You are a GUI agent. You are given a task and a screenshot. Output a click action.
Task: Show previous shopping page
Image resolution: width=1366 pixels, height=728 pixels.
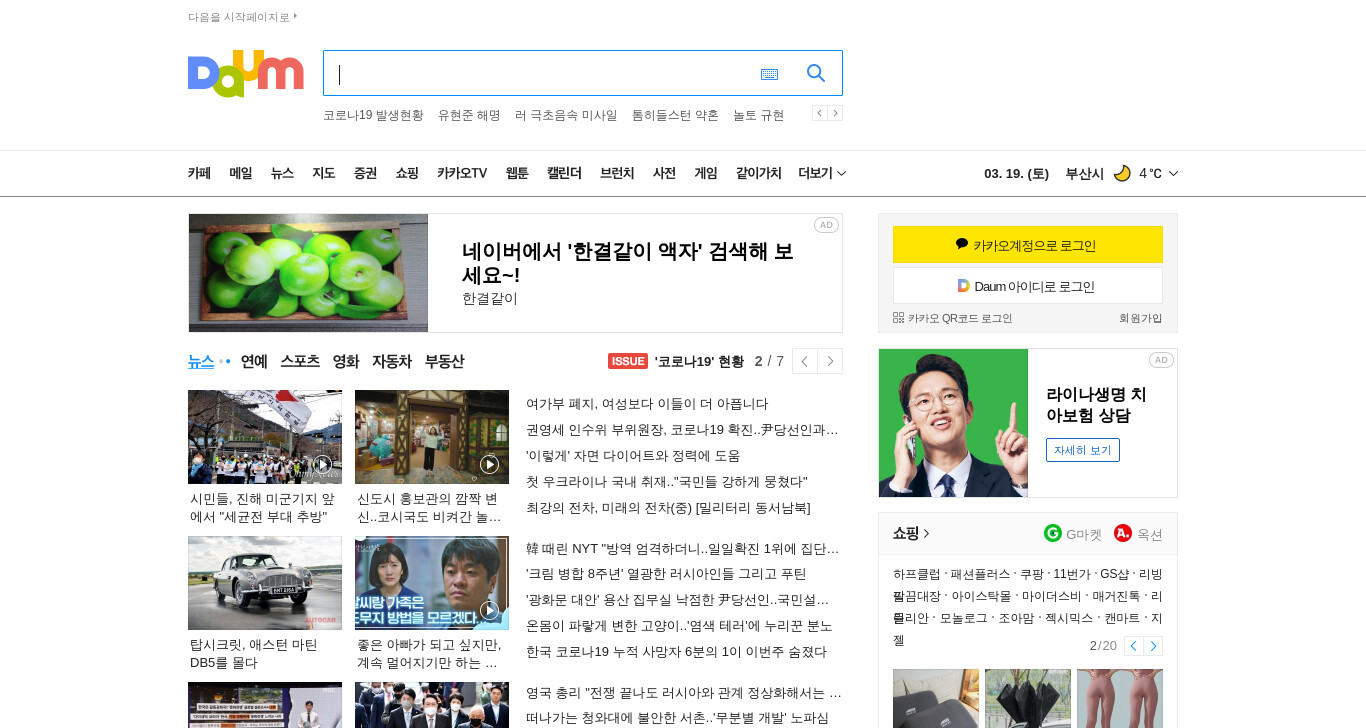point(1133,646)
